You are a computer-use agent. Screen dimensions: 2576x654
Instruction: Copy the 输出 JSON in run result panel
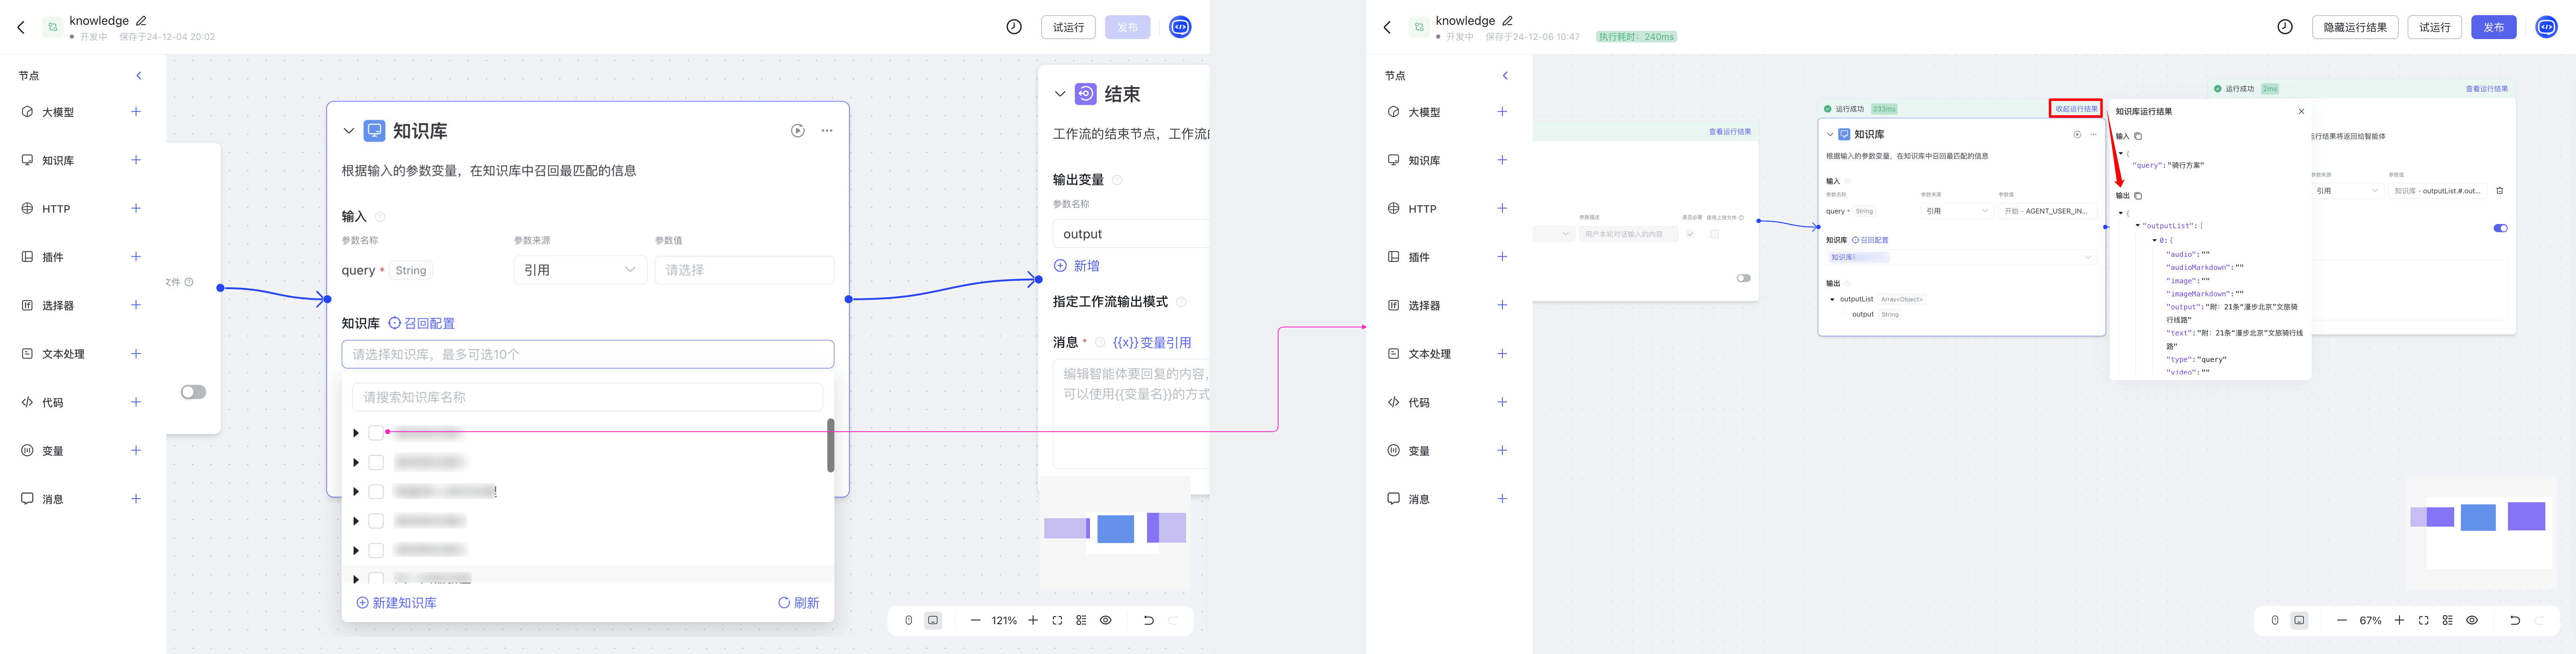point(2138,196)
